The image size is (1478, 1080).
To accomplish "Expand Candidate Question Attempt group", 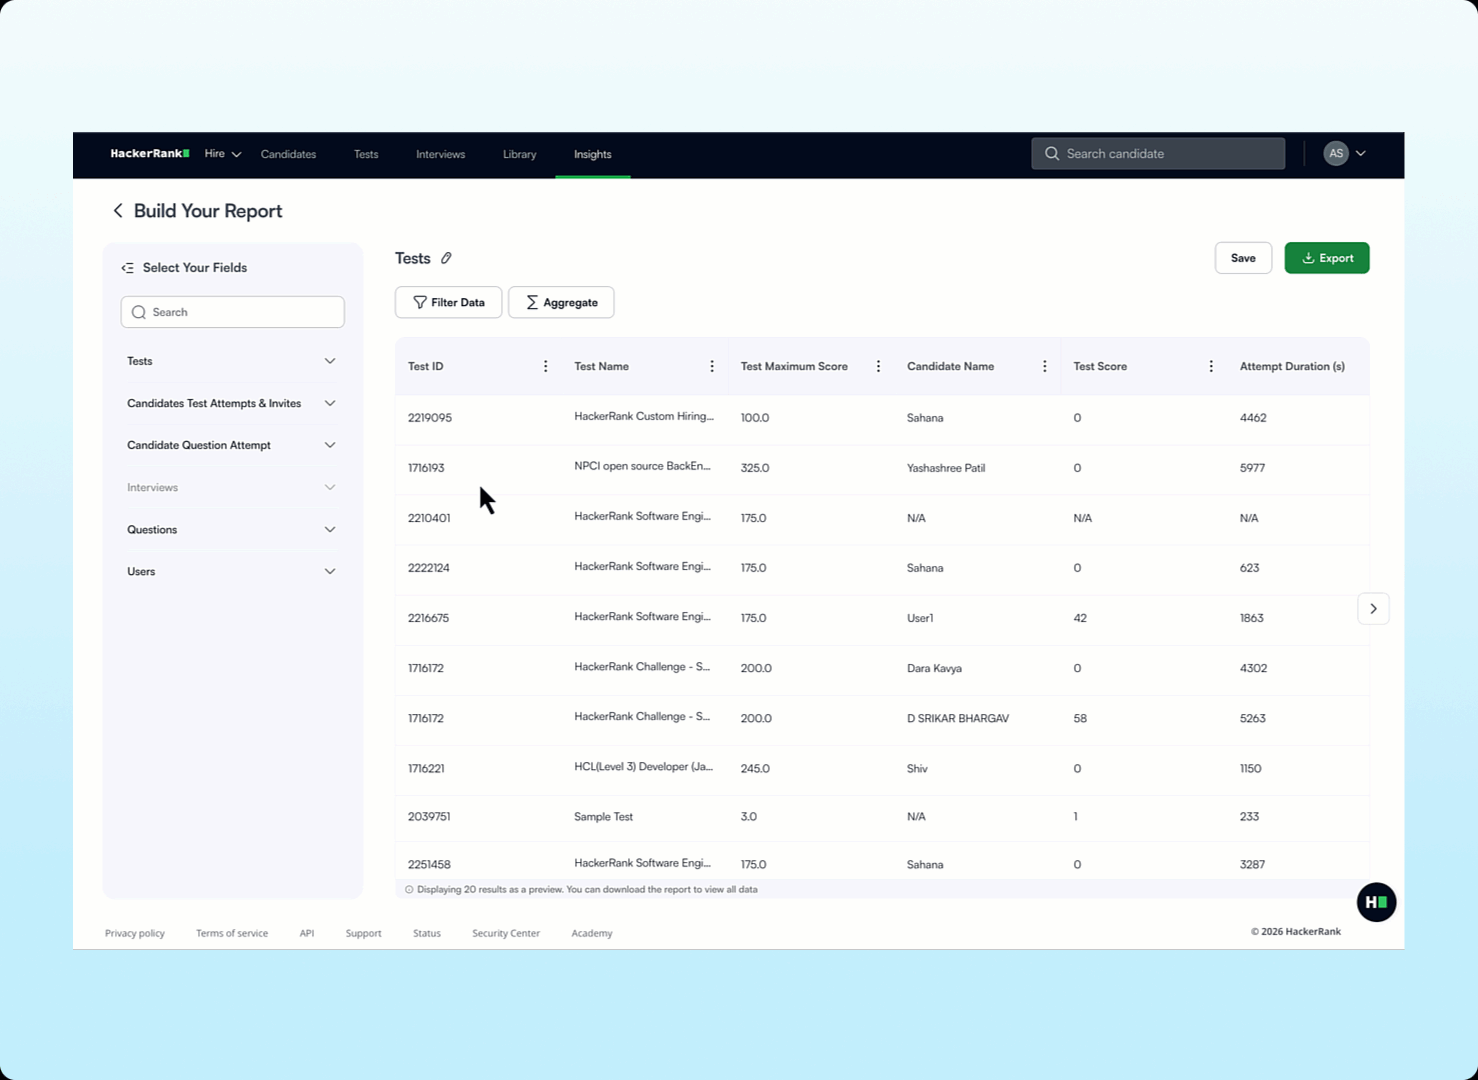I will click(x=232, y=445).
